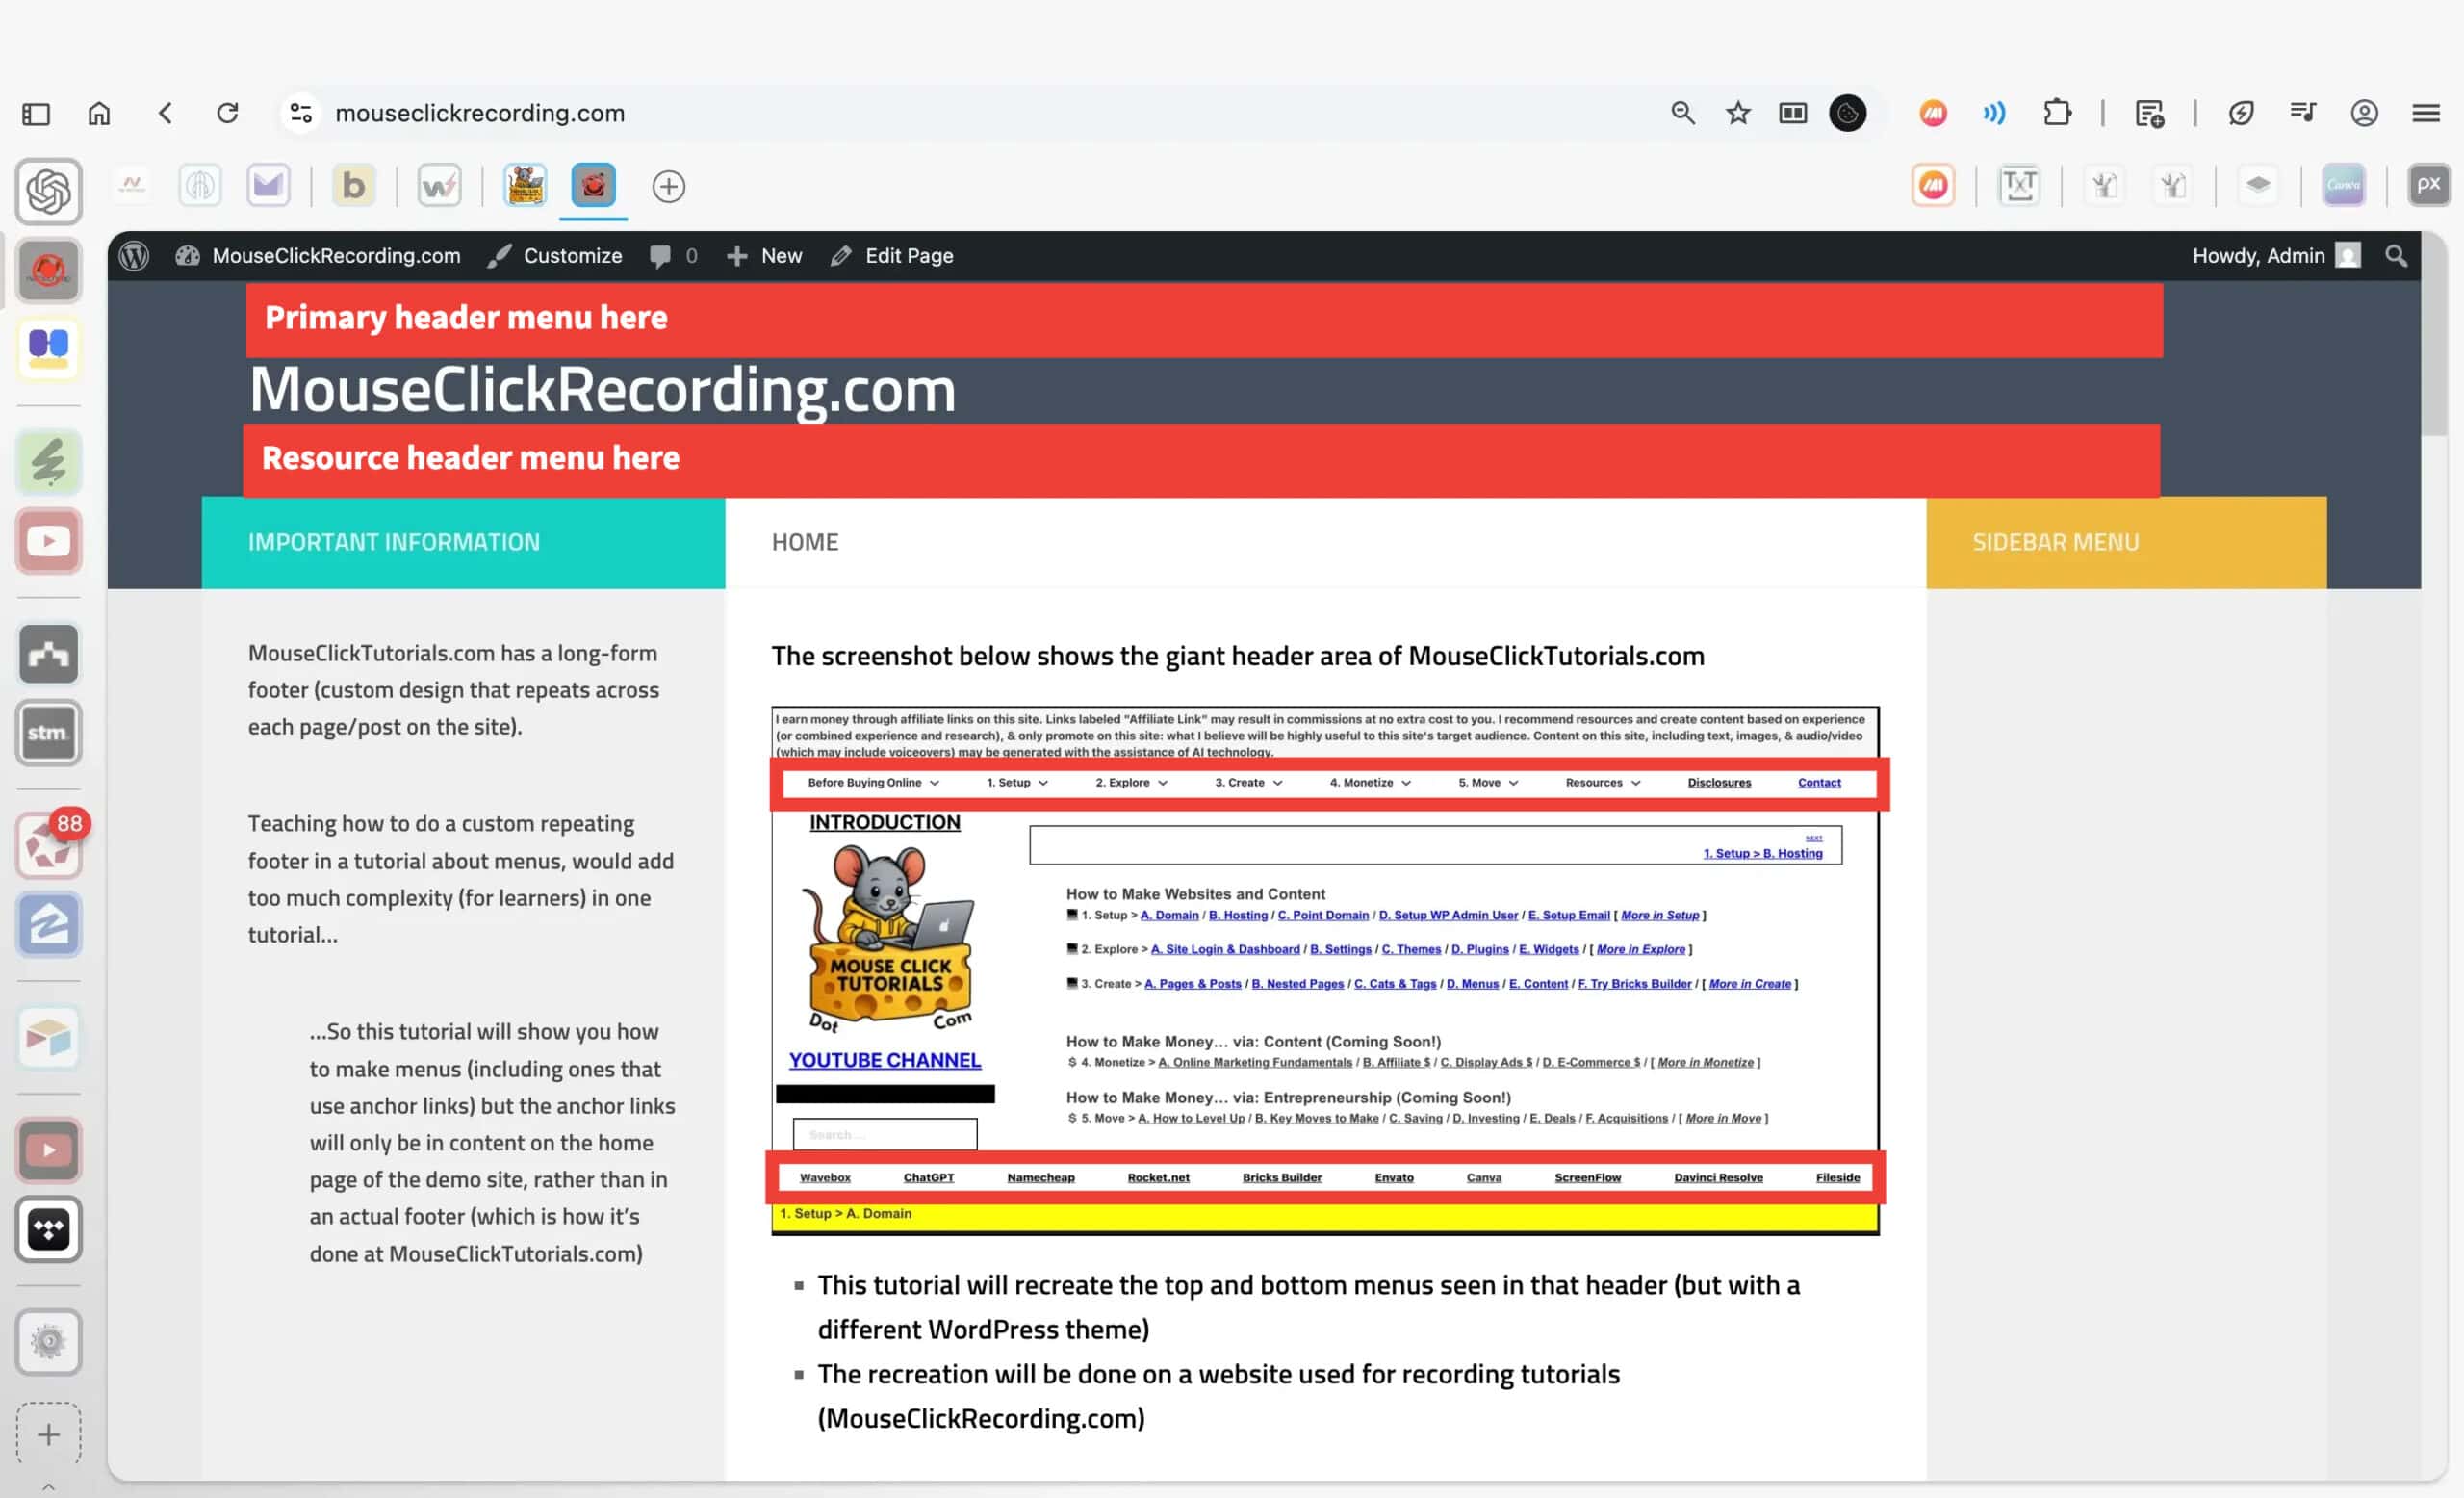This screenshot has width=2464, height=1498.
Task: Open the extensions puzzle icon
Action: coord(2057,113)
